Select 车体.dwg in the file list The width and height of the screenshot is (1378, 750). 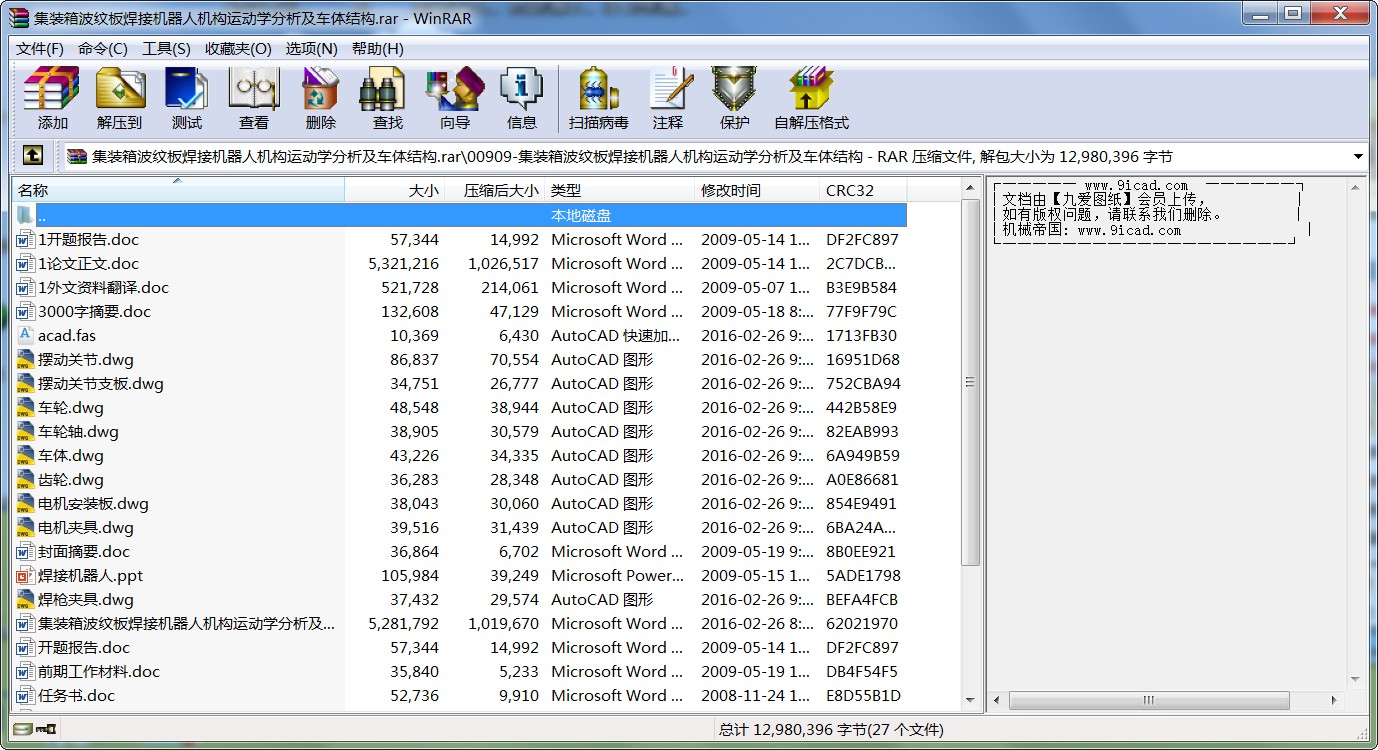coord(71,456)
